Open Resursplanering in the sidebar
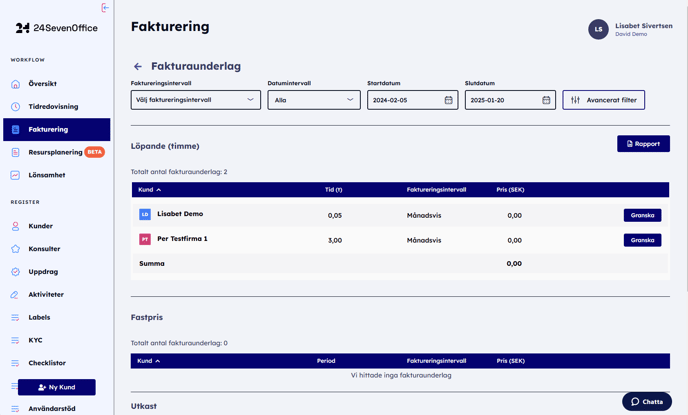The height and width of the screenshot is (415, 688). coord(55,152)
